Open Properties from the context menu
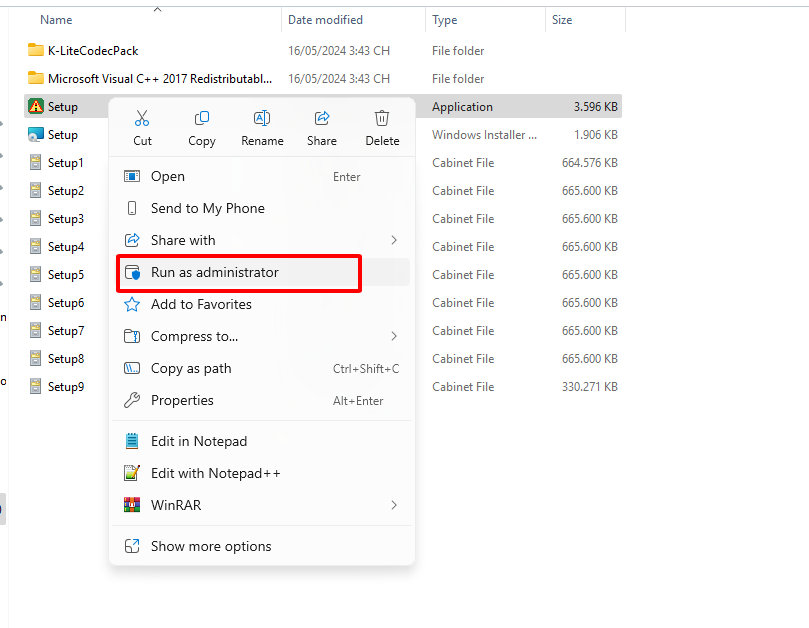 (261, 400)
